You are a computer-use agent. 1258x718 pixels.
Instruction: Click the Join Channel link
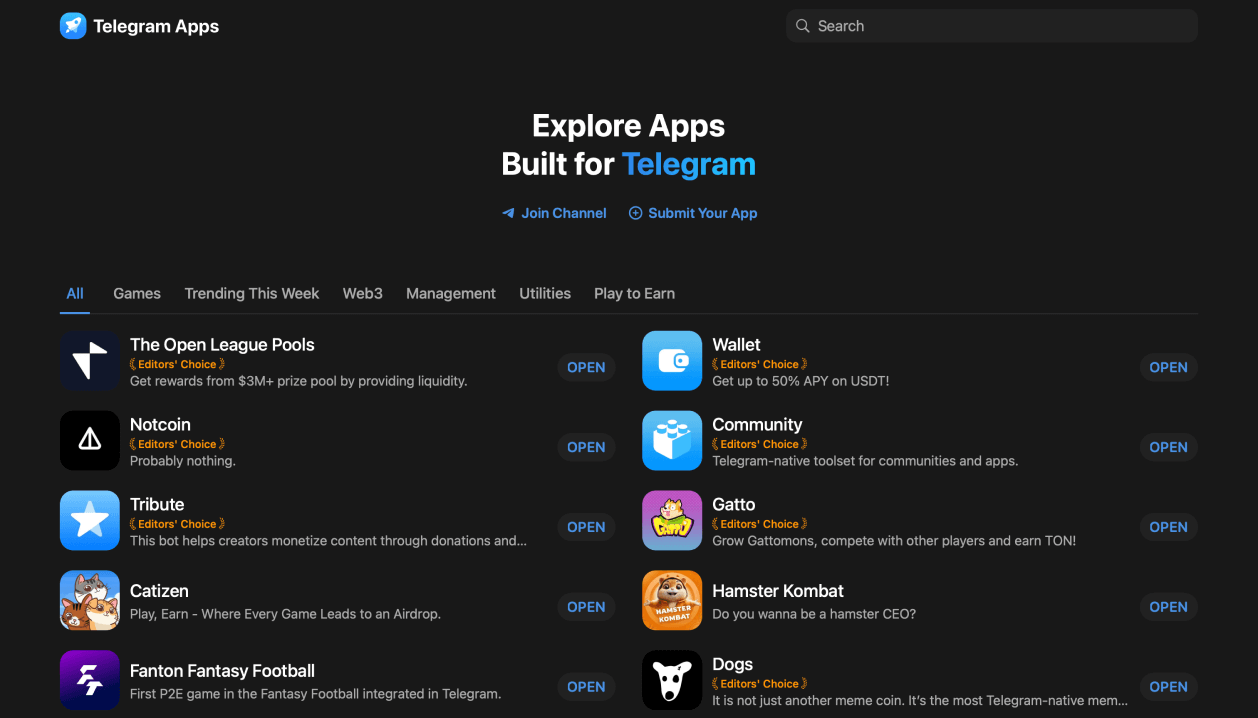[554, 213]
